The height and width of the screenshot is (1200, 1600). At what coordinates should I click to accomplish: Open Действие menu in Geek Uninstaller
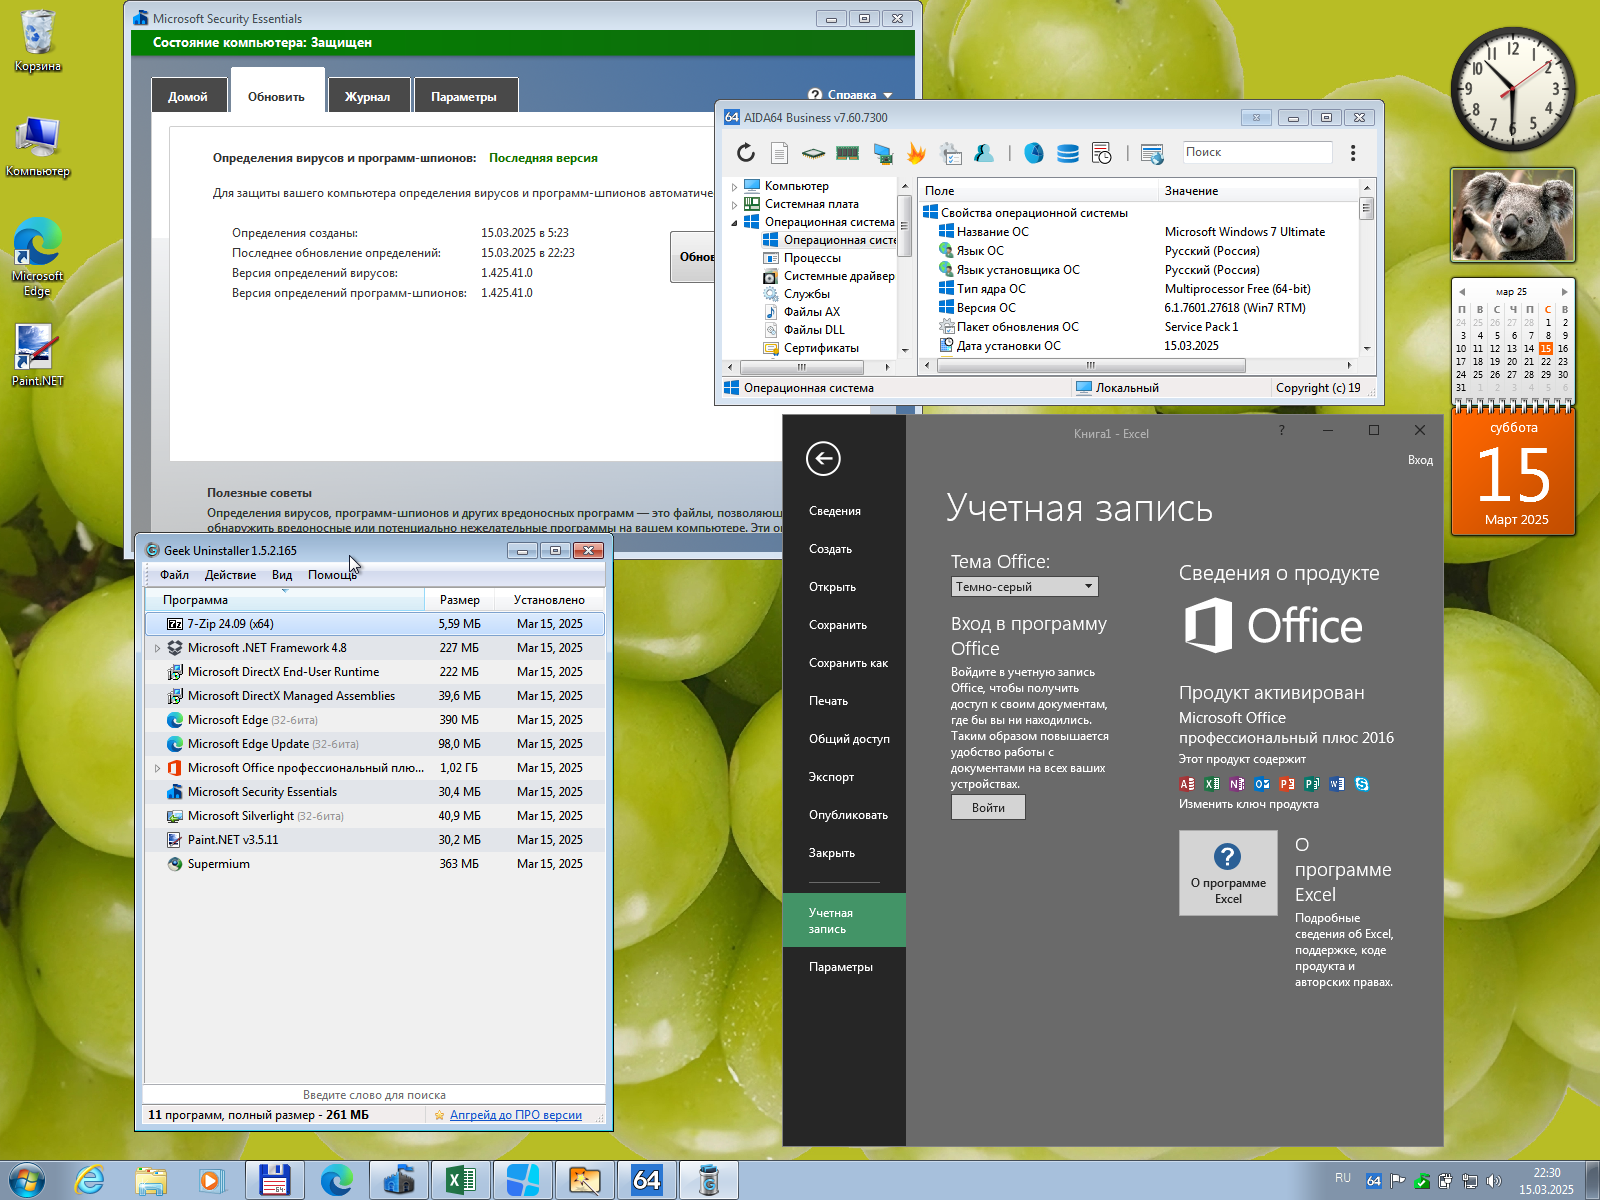pyautogui.click(x=230, y=575)
